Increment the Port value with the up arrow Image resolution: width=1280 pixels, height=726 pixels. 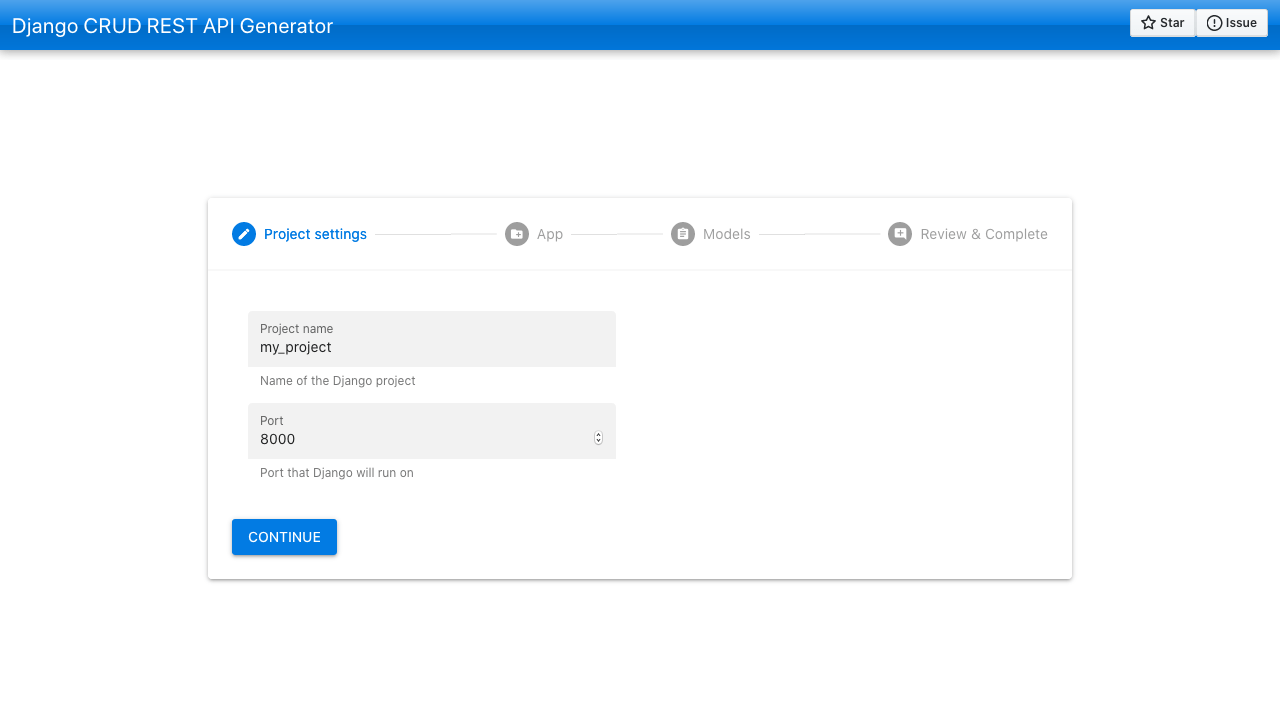[x=598, y=433]
